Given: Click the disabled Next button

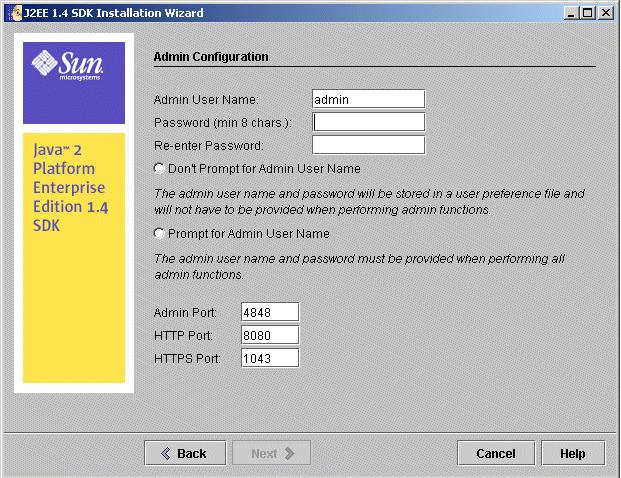Looking at the screenshot, I should point(271,453).
